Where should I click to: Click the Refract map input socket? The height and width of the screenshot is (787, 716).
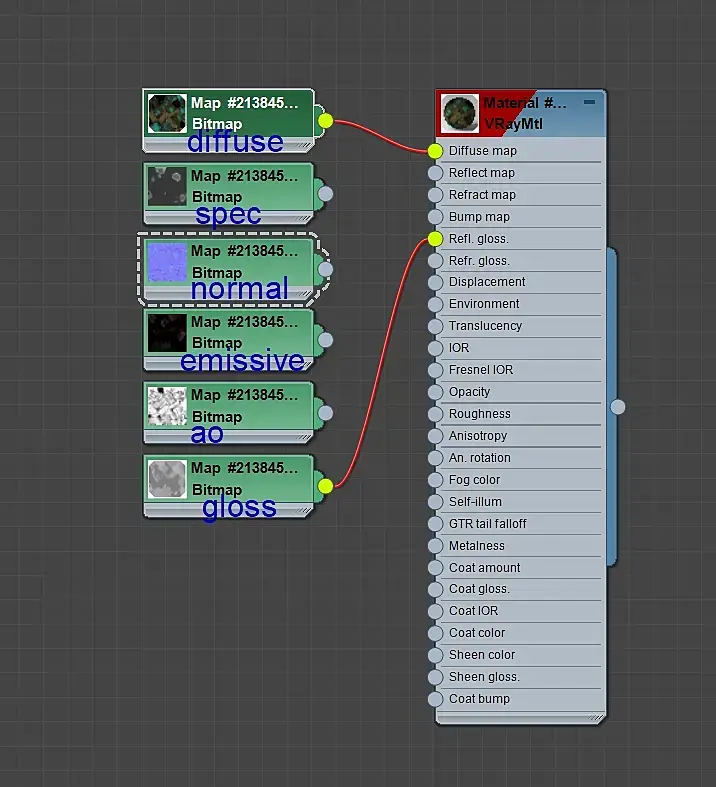(436, 195)
